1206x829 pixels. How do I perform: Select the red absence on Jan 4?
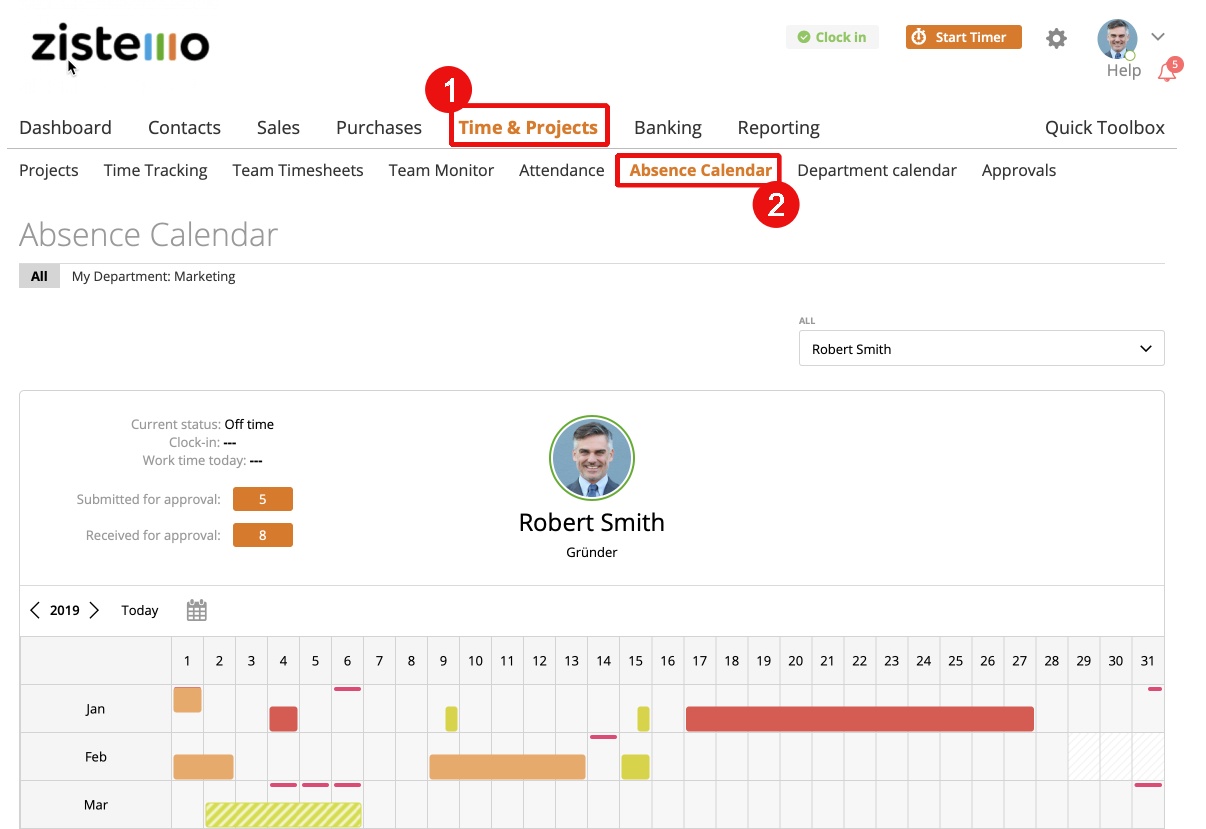[x=283, y=719]
